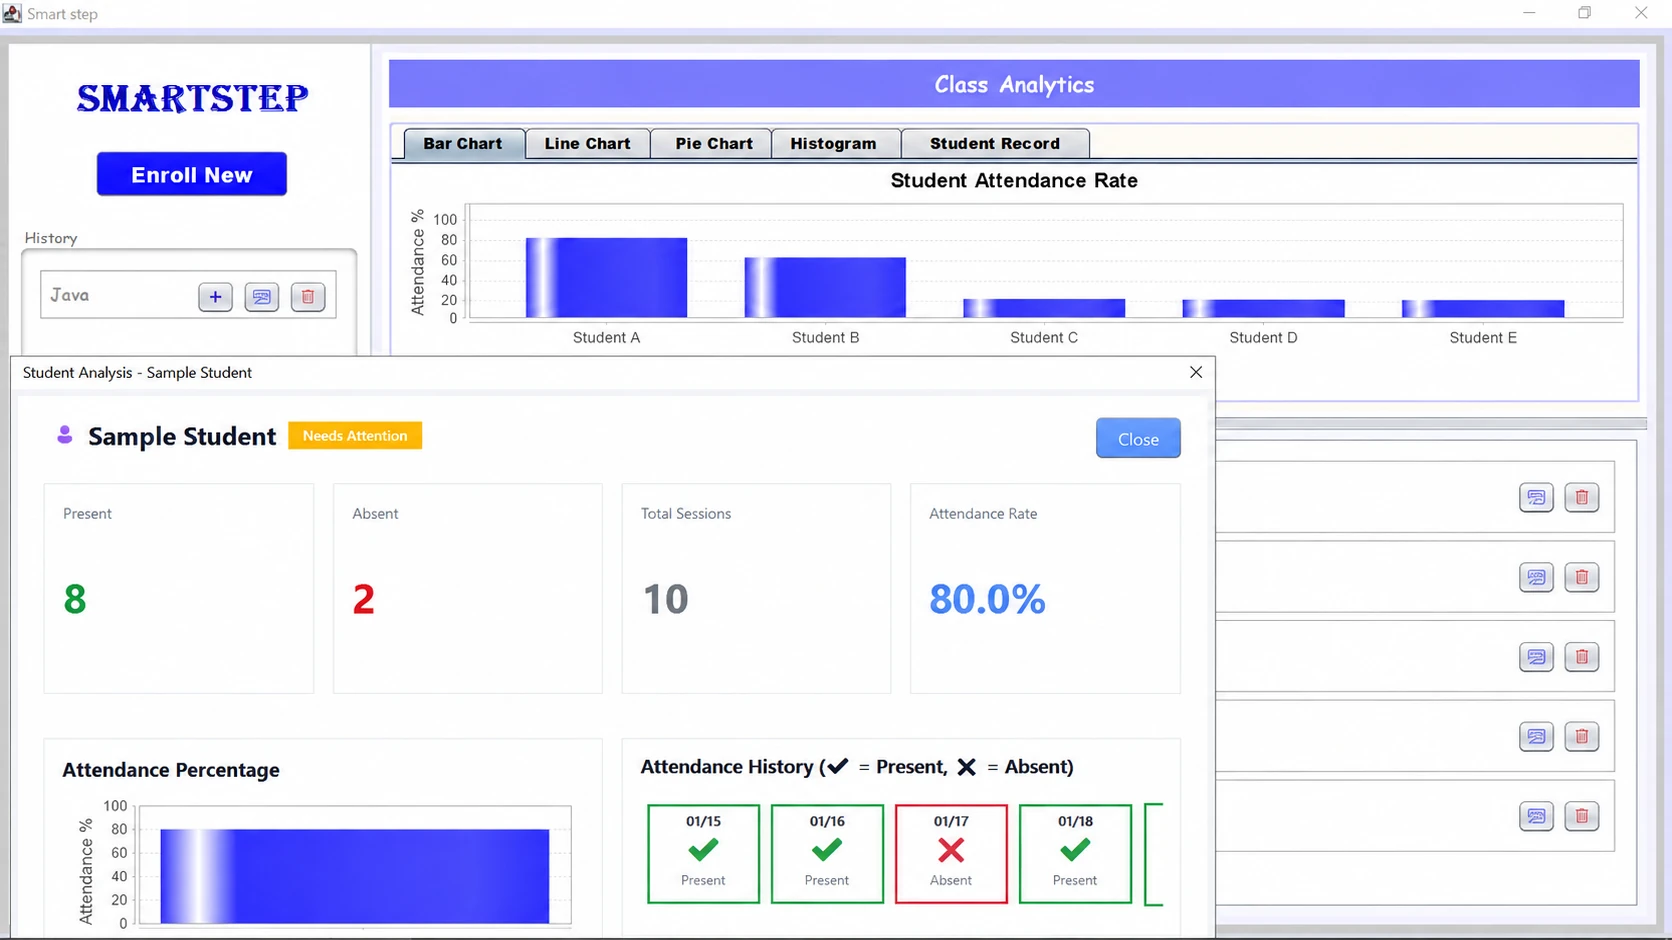Click the Smart step app icon
This screenshot has height=940, width=1672.
click(12, 14)
